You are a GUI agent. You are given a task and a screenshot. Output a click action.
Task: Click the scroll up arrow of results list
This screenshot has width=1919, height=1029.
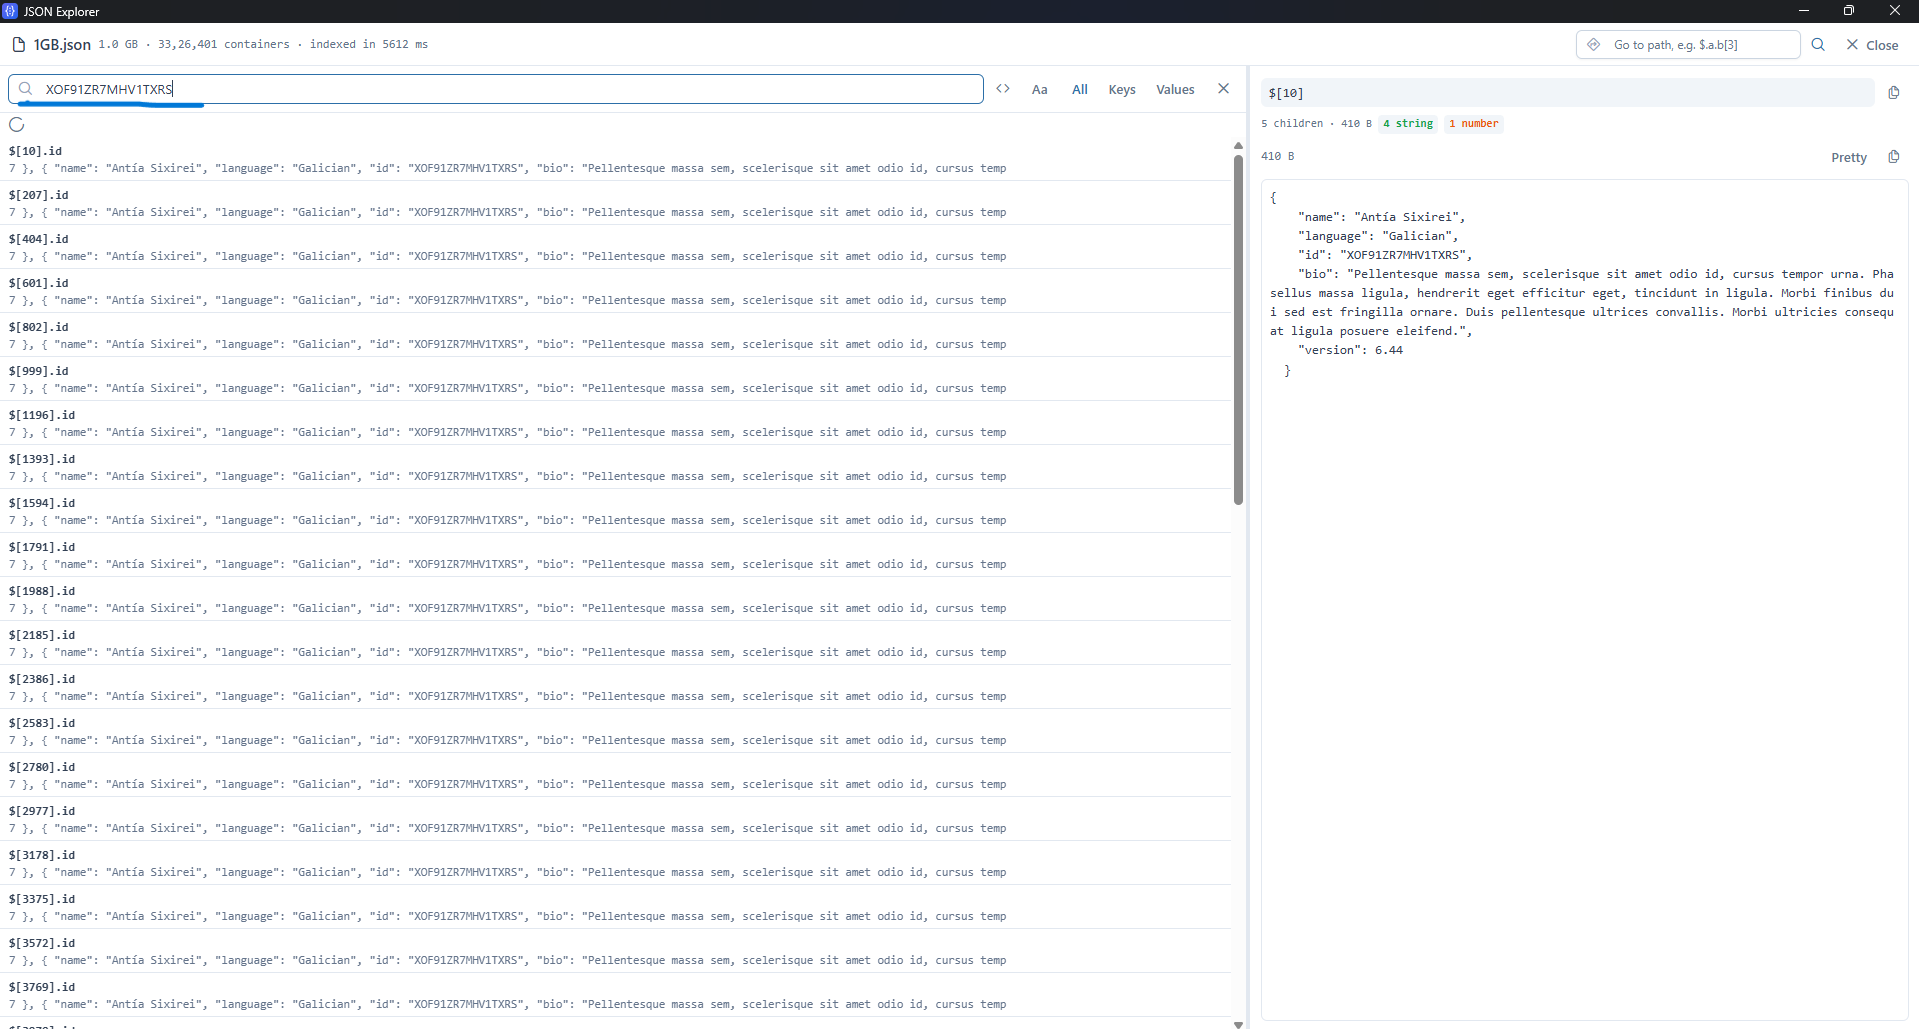coord(1238,146)
